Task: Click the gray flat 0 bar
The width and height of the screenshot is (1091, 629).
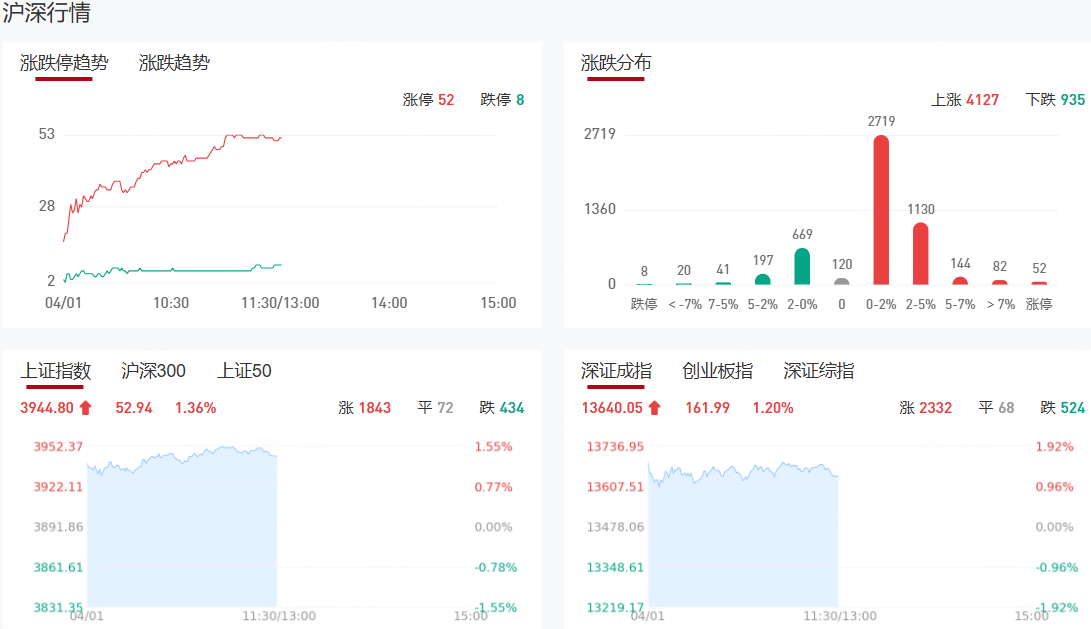Action: click(842, 281)
